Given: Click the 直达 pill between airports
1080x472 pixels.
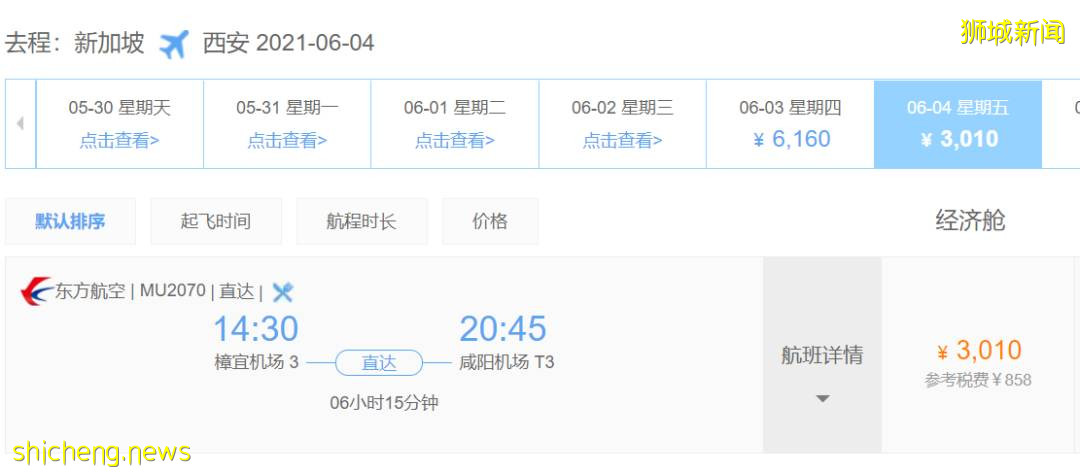Looking at the screenshot, I should [380, 362].
